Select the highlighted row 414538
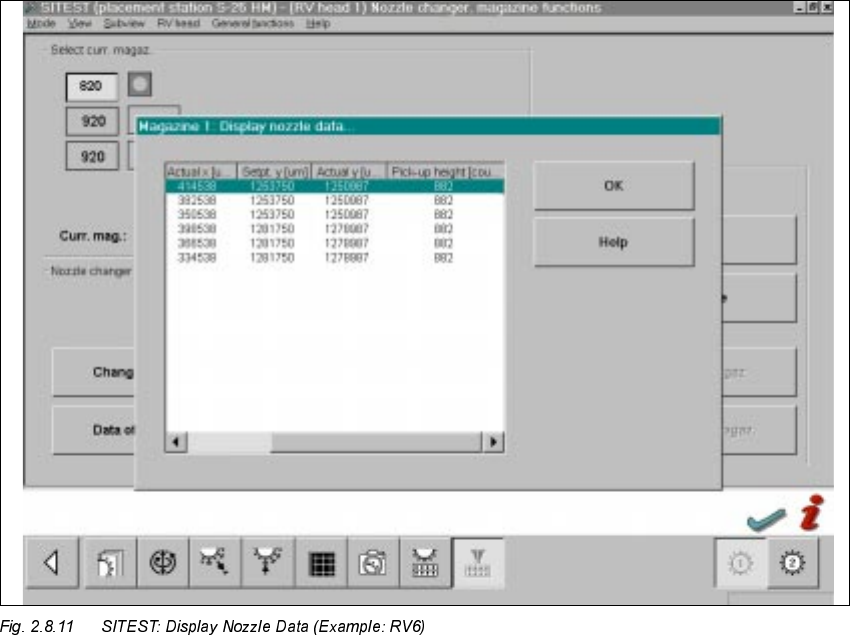Image resolution: width=850 pixels, height=635 pixels. (x=335, y=187)
